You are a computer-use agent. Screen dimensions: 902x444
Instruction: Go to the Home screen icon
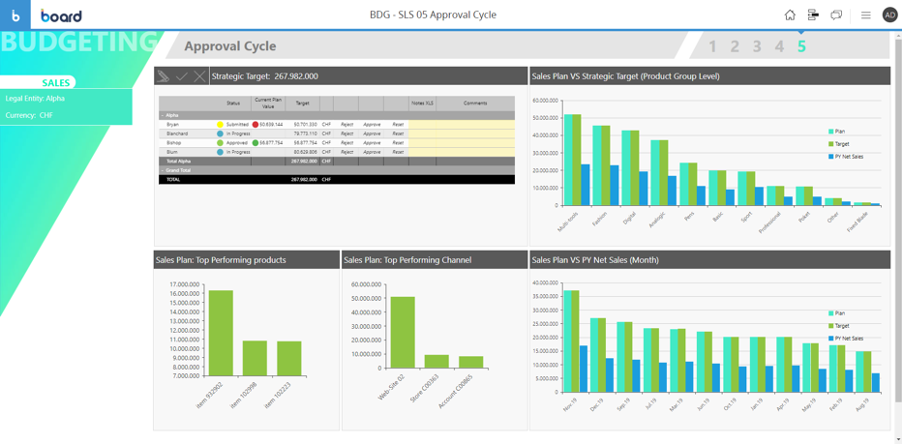pyautogui.click(x=790, y=15)
